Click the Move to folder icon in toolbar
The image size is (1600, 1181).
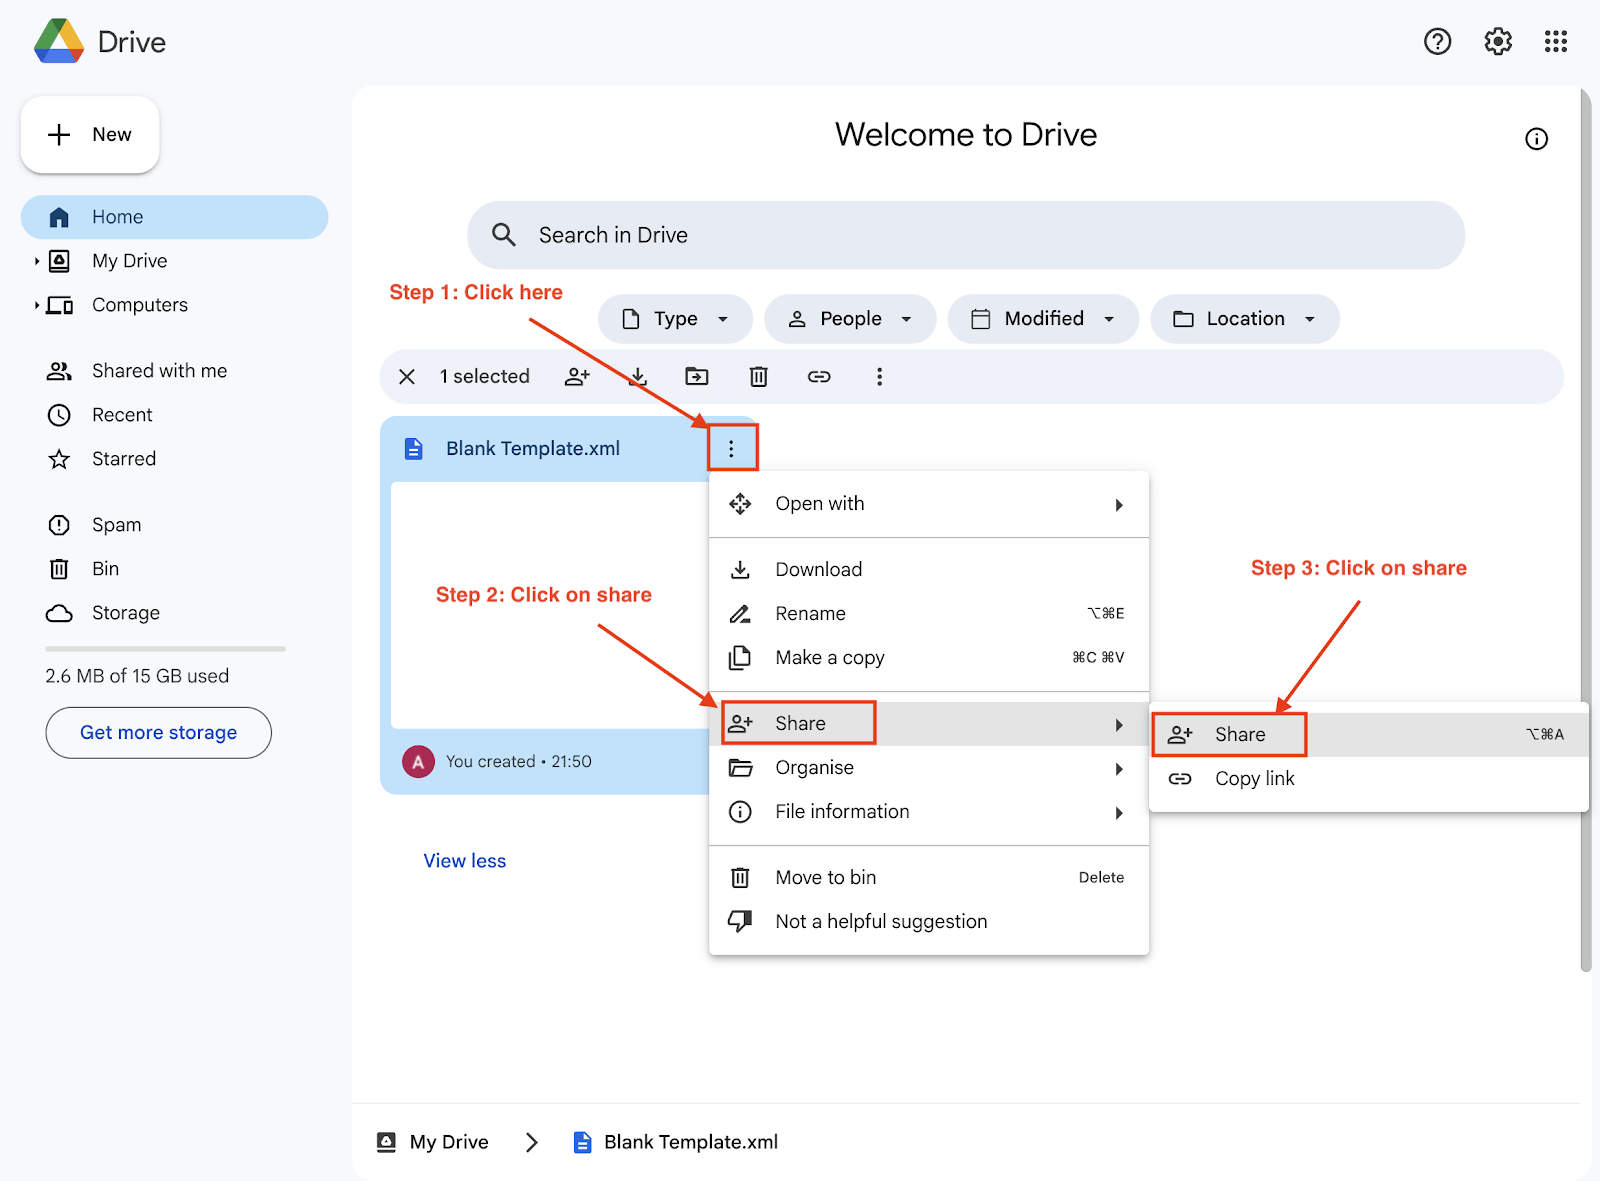coord(697,377)
